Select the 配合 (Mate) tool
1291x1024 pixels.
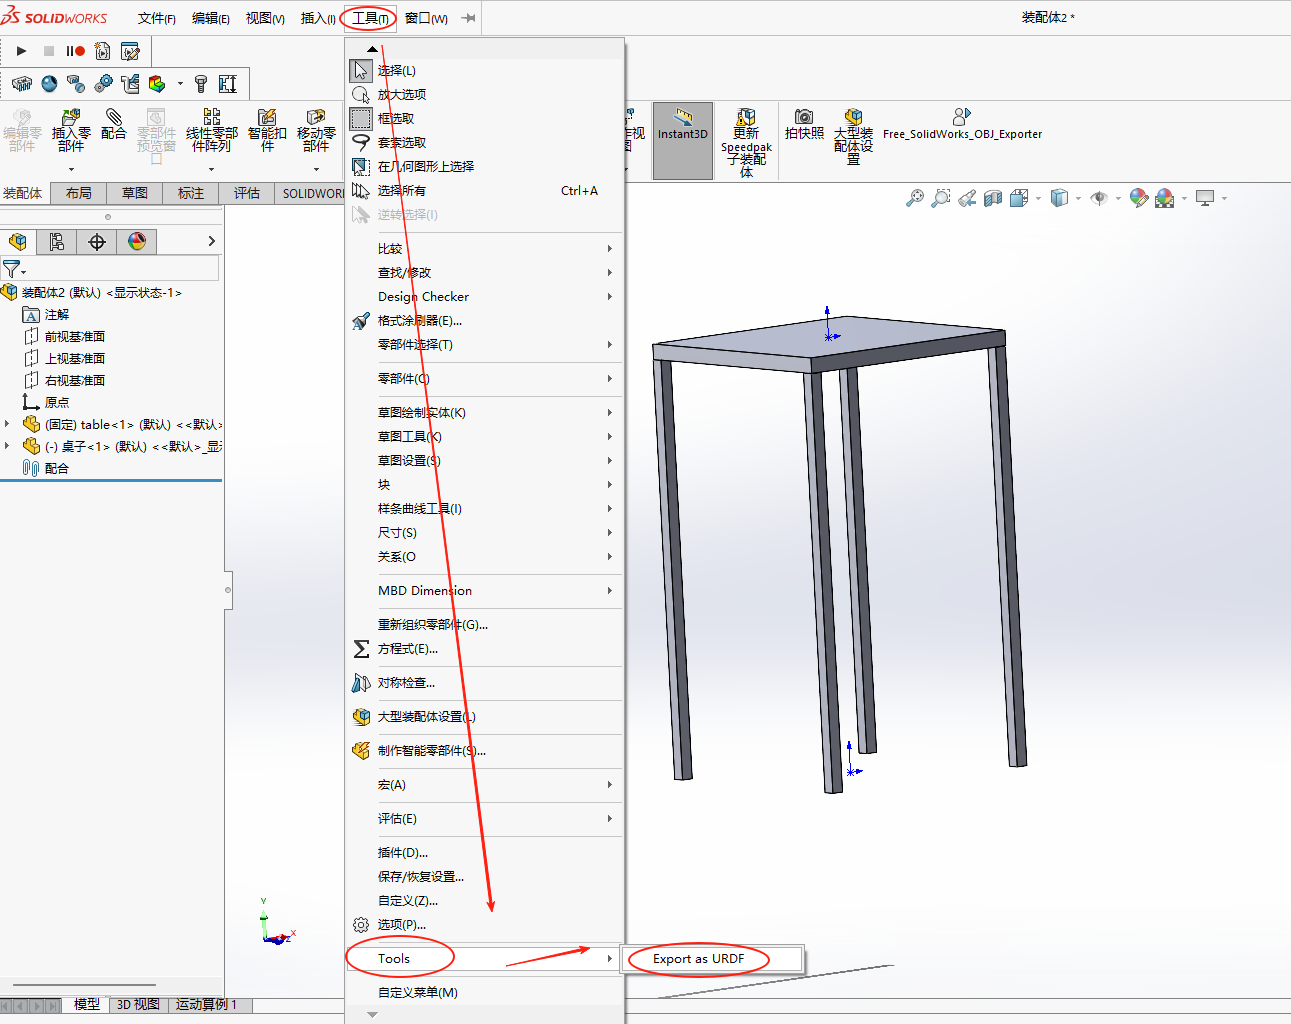[114, 133]
